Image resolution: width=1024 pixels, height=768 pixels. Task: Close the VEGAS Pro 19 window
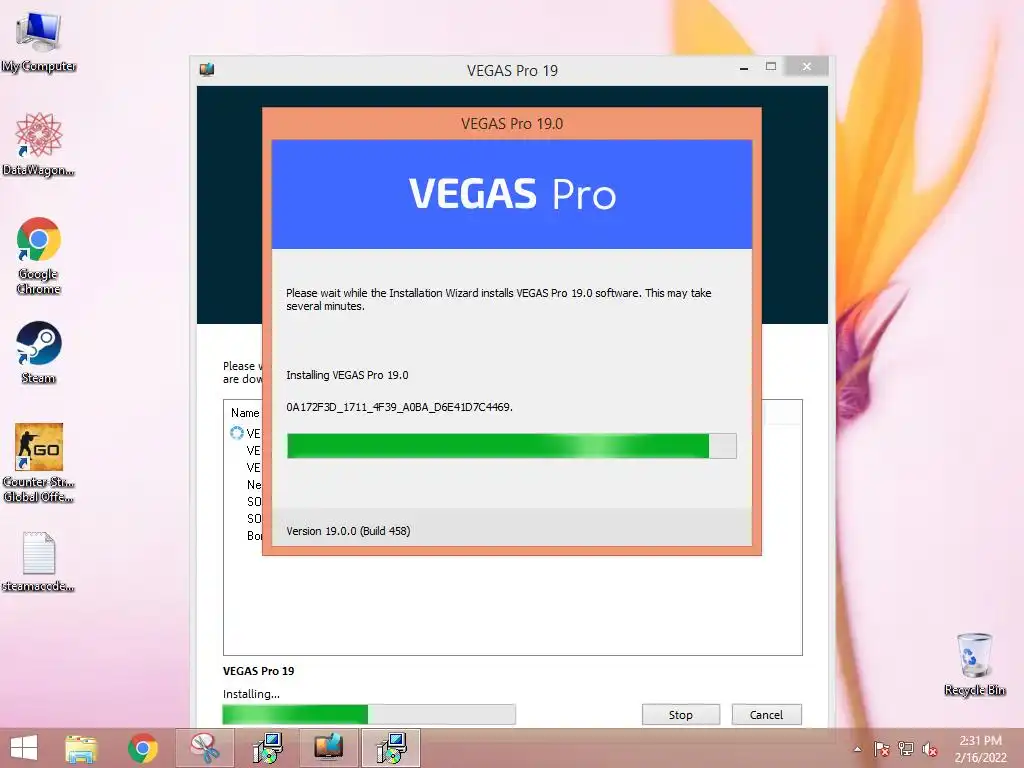point(807,67)
